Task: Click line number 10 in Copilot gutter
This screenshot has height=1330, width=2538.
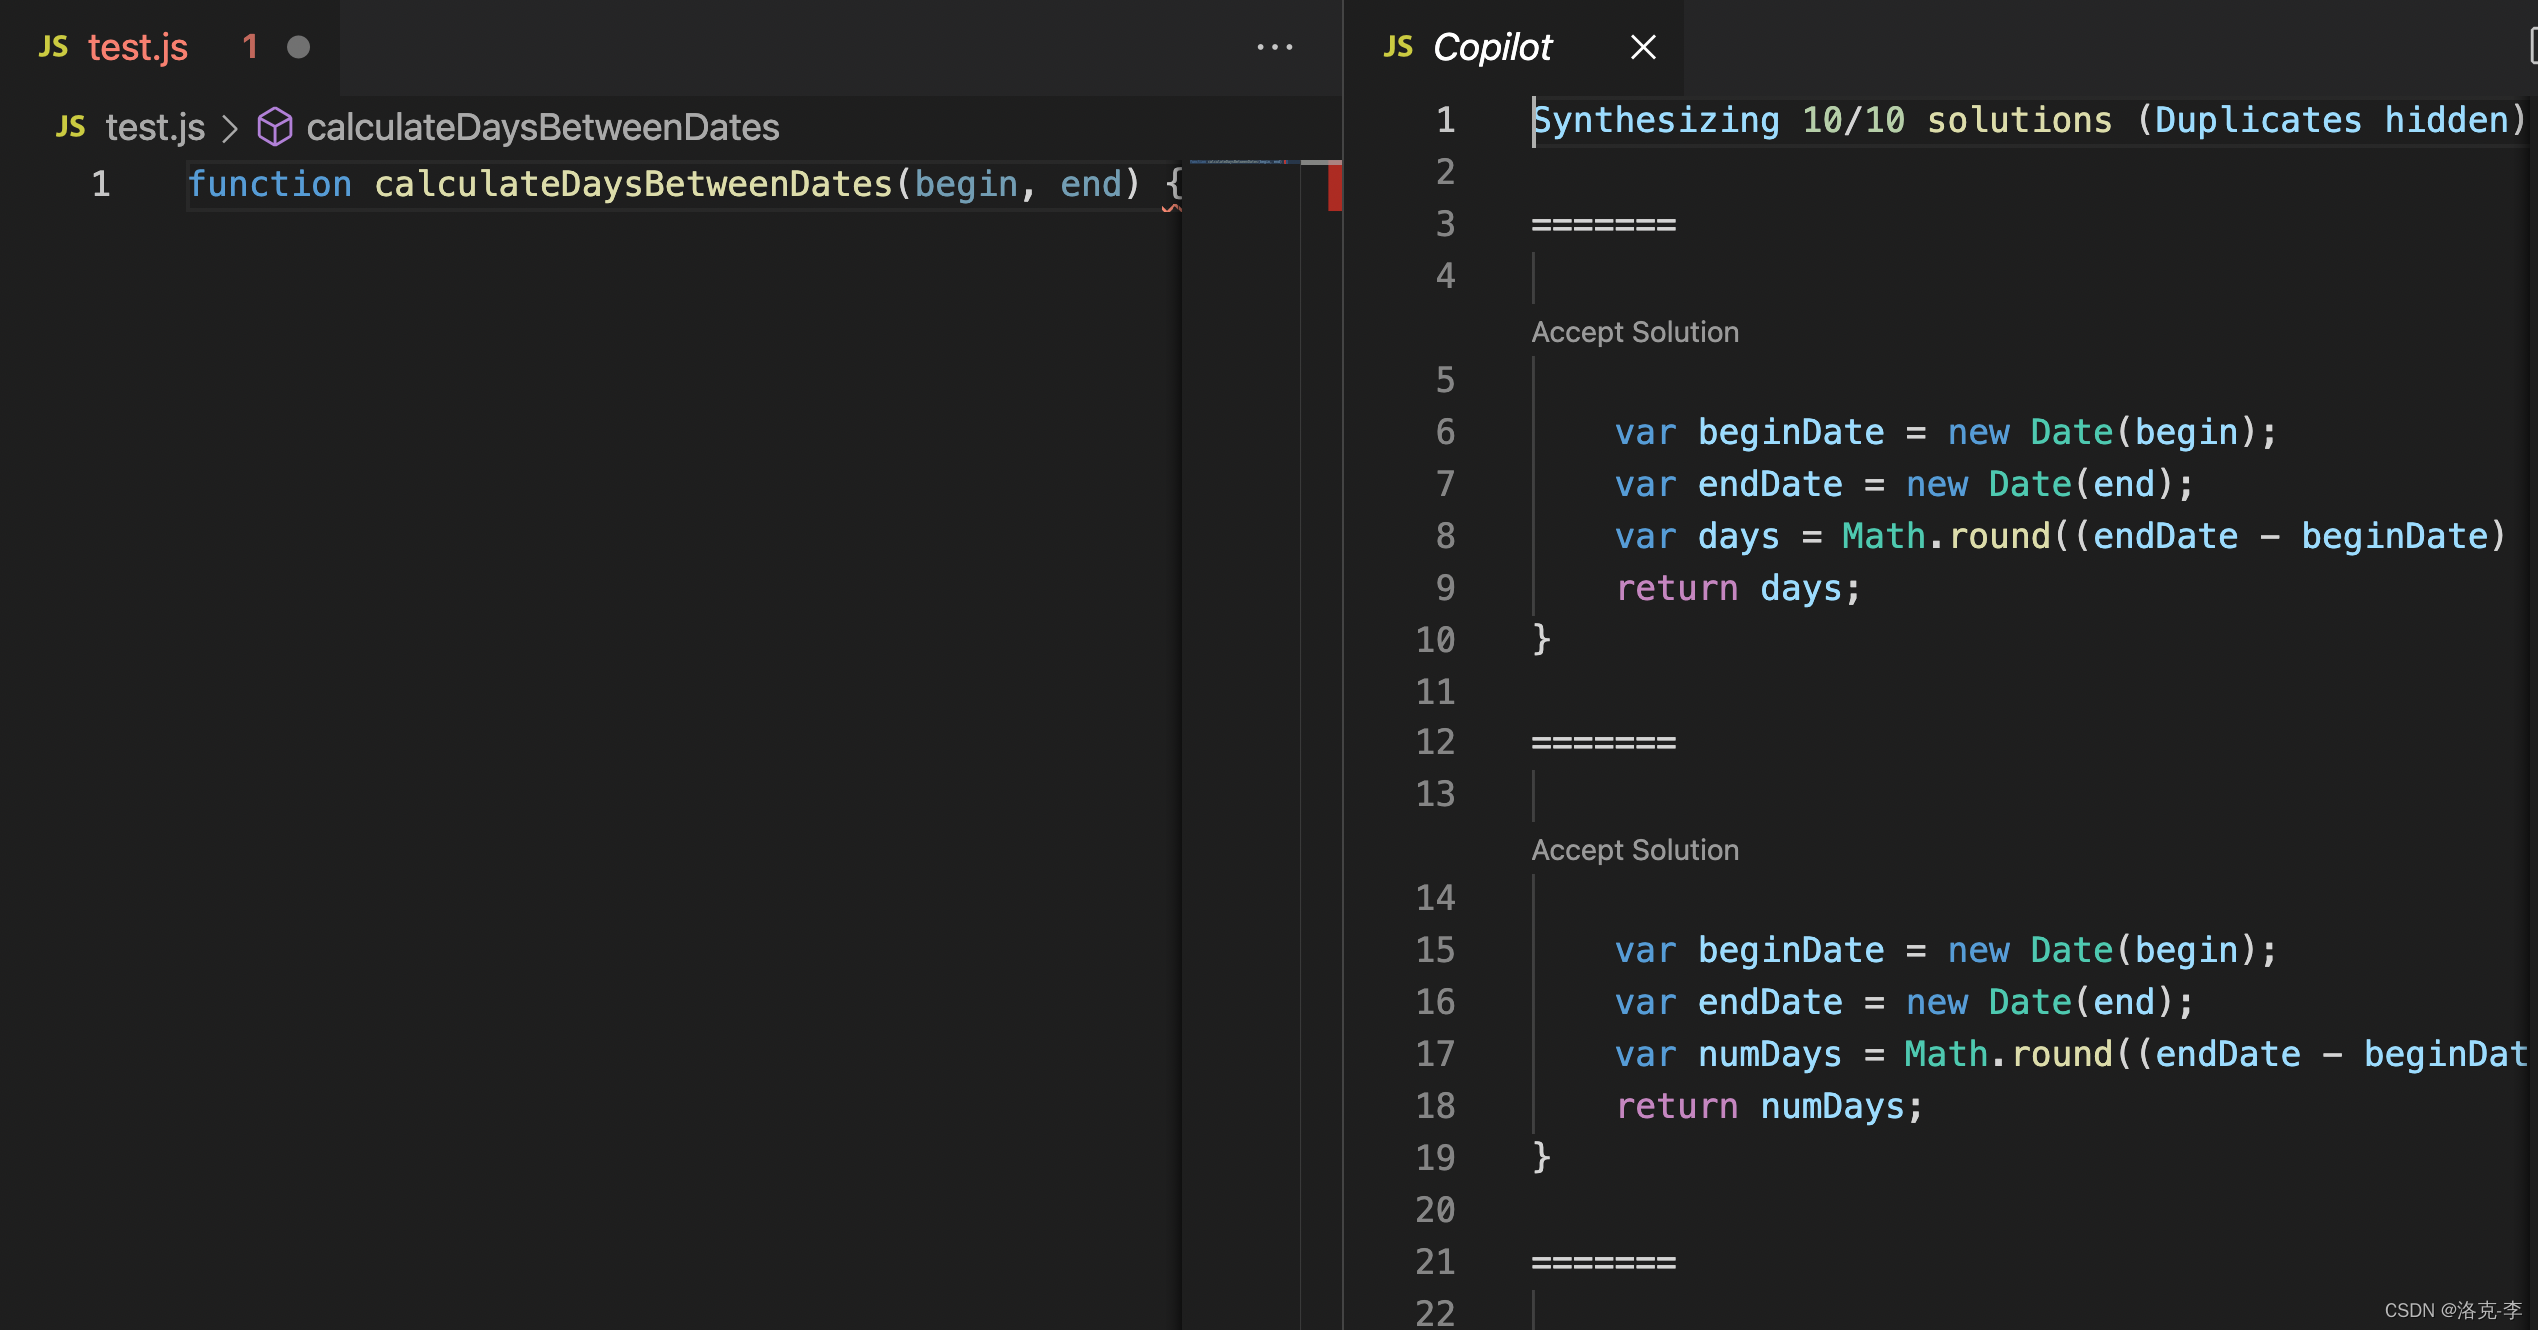Action: coord(1435,640)
